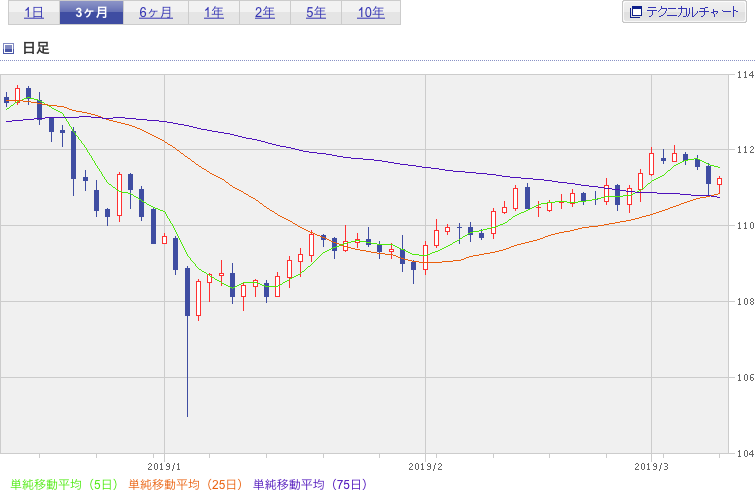This screenshot has width=755, height=493.
Task: Click the 単純移動平均(25日) orange legend label
Action: [x=185, y=484]
